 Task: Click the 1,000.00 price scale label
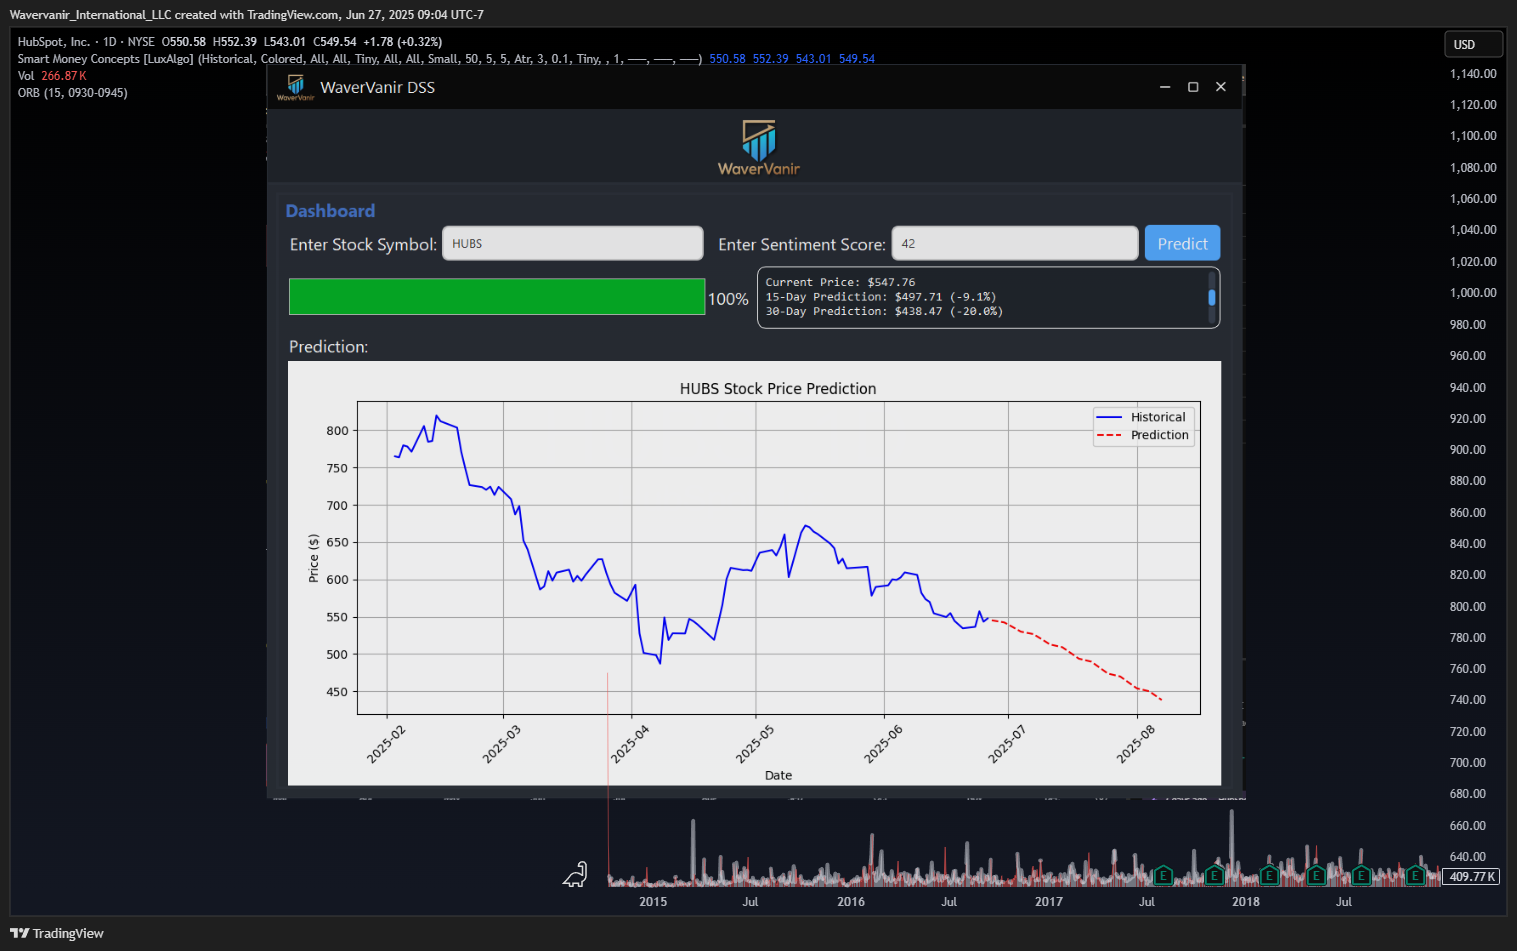(x=1473, y=293)
